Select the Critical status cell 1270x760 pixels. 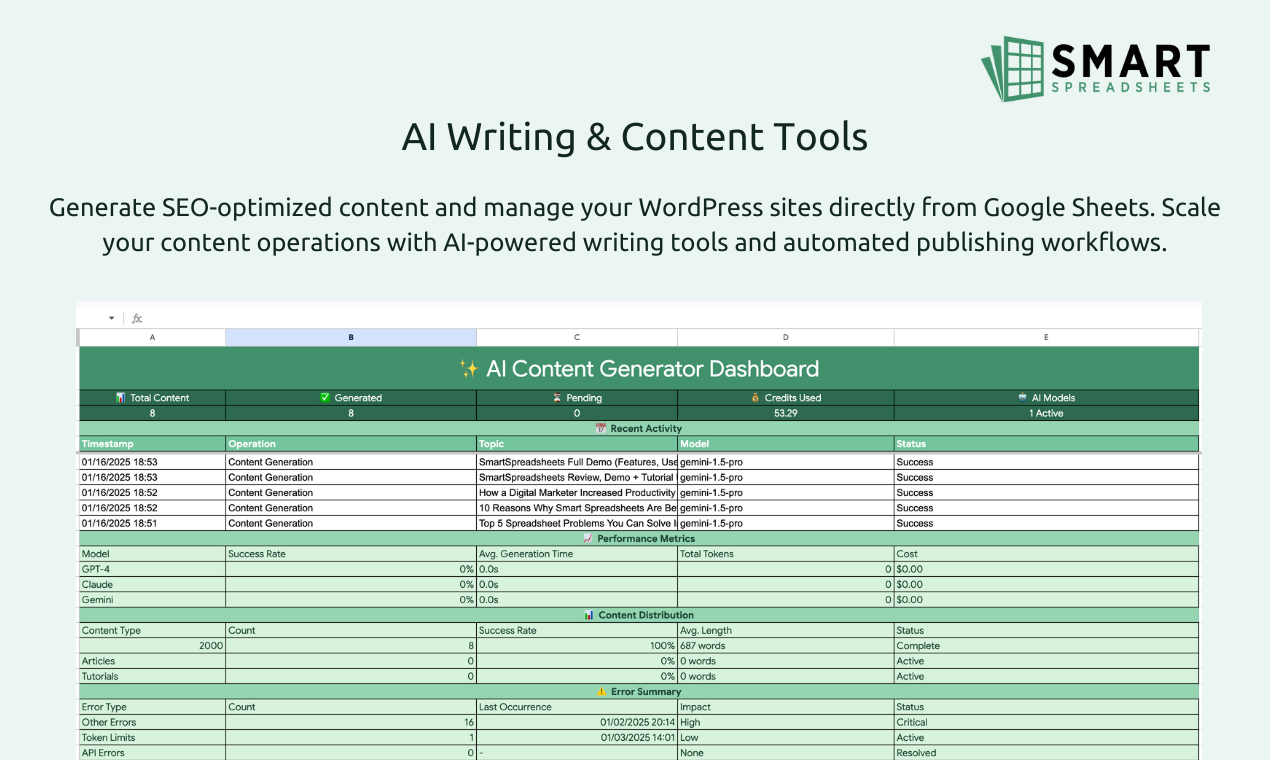[1046, 722]
